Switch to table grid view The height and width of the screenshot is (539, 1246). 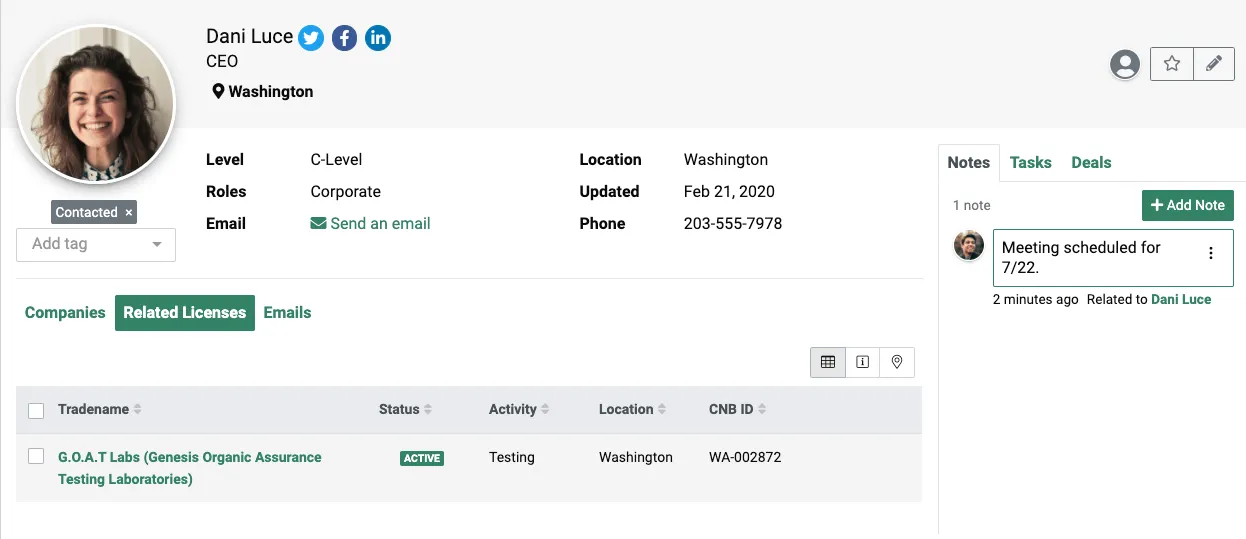828,362
